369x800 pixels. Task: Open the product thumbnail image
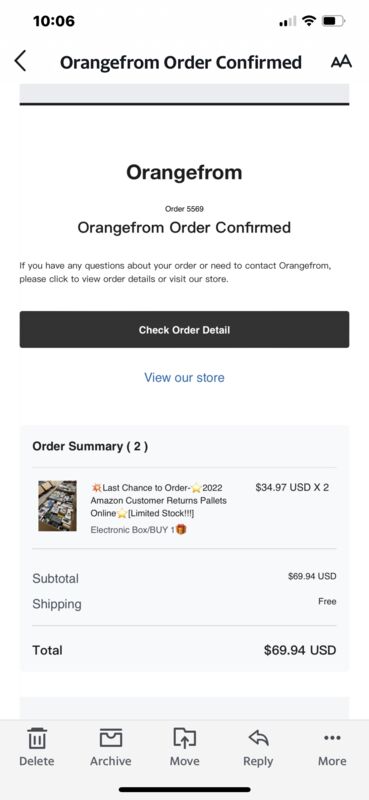pyautogui.click(x=57, y=506)
